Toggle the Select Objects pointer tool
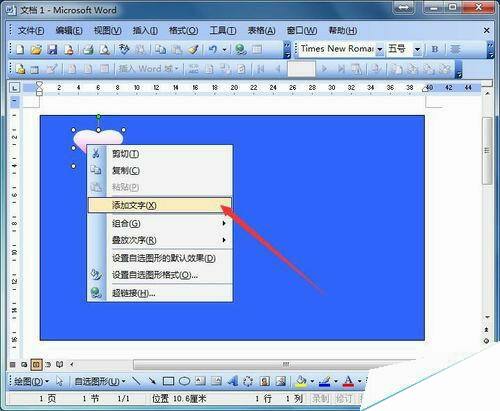 59,381
